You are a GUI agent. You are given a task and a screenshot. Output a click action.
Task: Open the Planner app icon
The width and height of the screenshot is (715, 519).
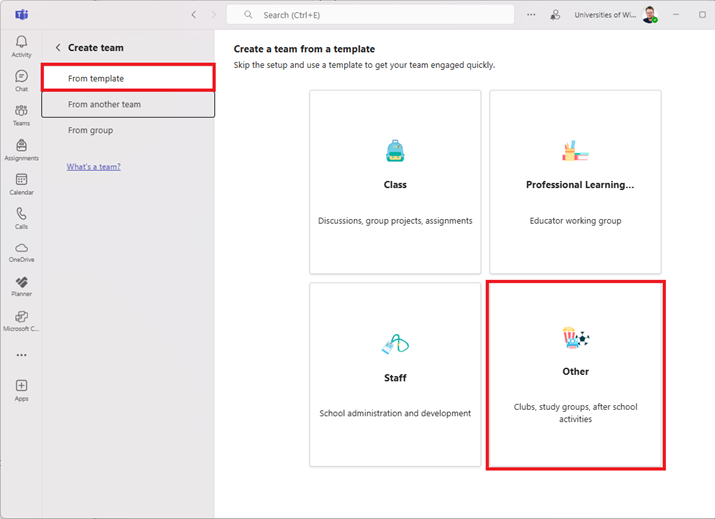tap(21, 286)
